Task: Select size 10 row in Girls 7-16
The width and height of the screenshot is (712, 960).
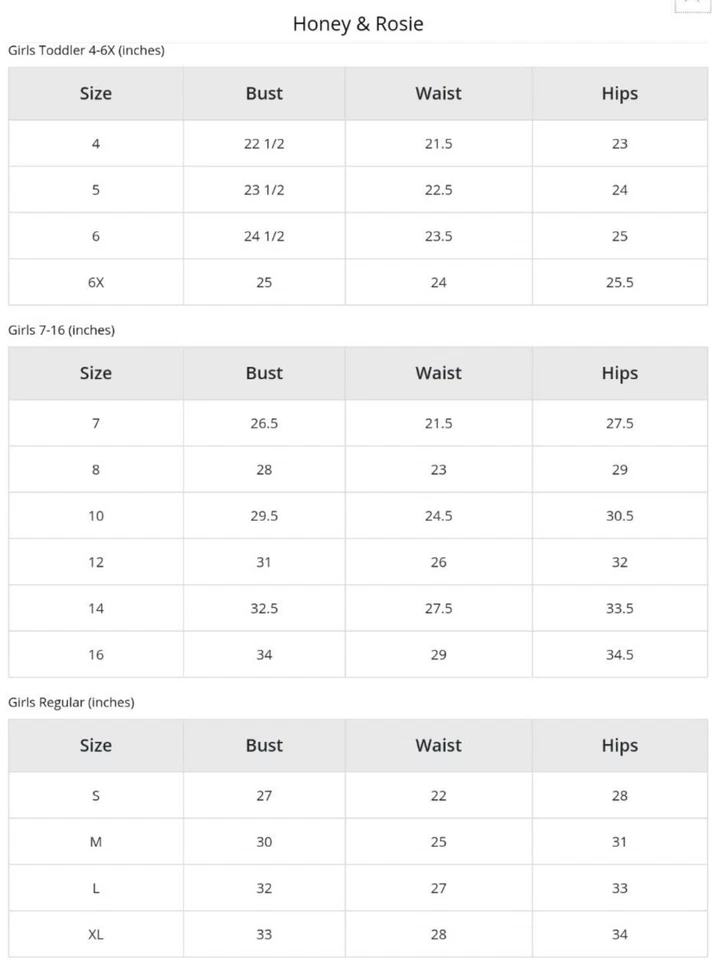Action: click(x=96, y=516)
